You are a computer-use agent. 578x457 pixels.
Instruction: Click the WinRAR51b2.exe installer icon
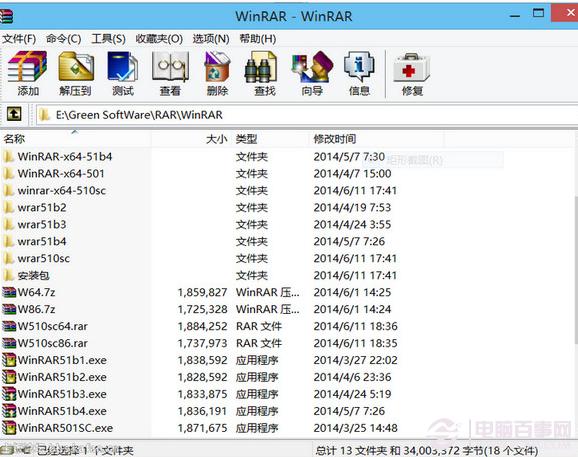pos(9,377)
